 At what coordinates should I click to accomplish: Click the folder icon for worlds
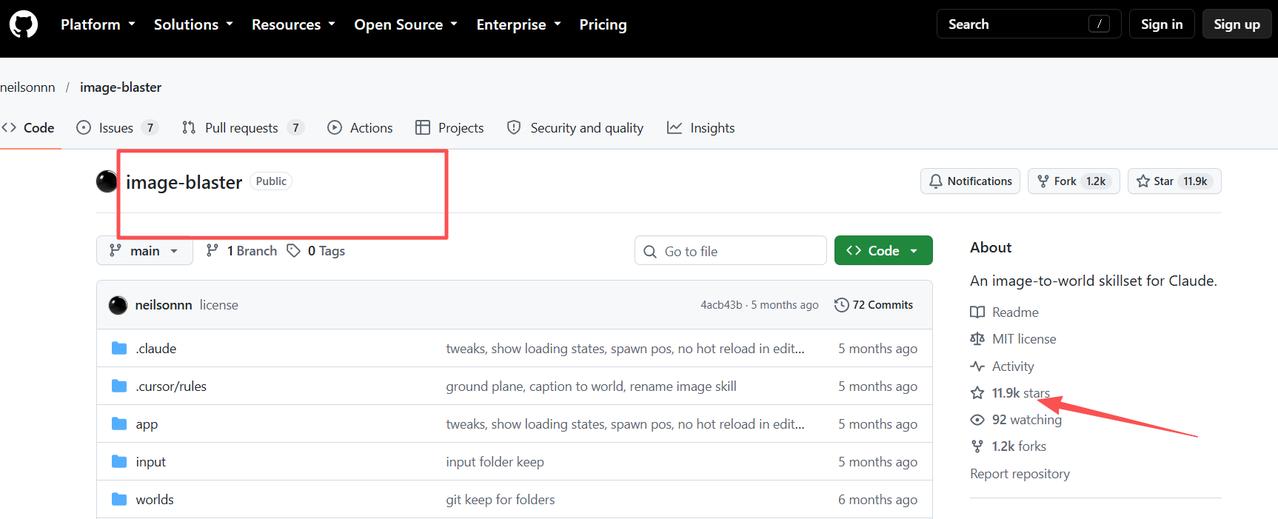pos(119,499)
